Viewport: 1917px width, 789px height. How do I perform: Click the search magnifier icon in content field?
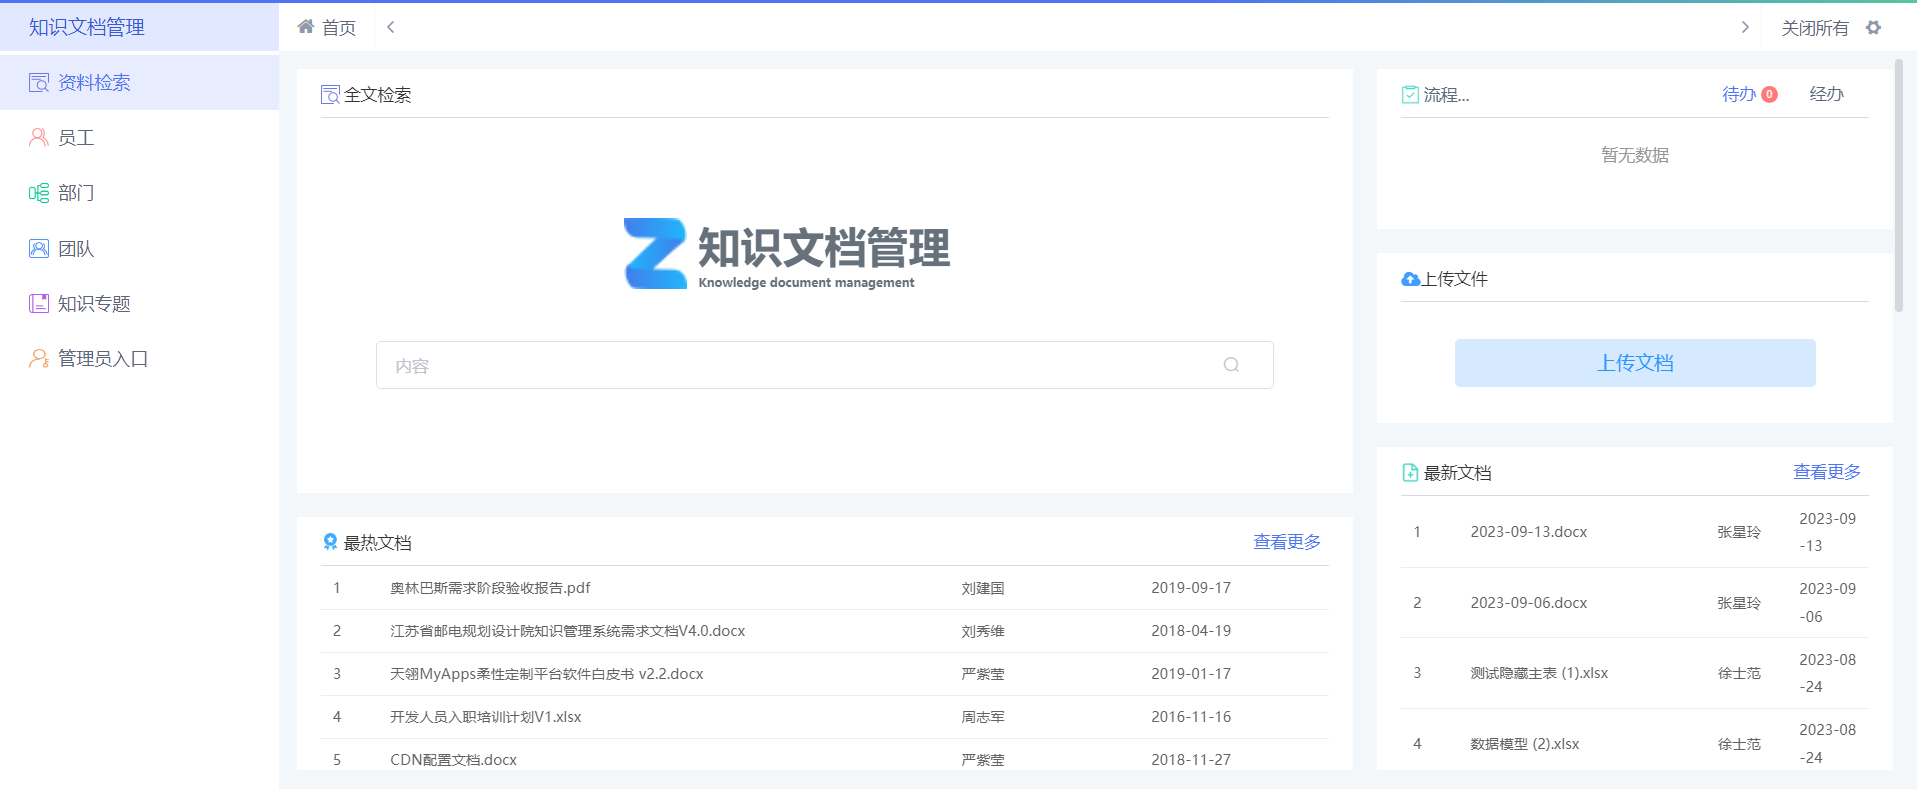(x=1231, y=365)
